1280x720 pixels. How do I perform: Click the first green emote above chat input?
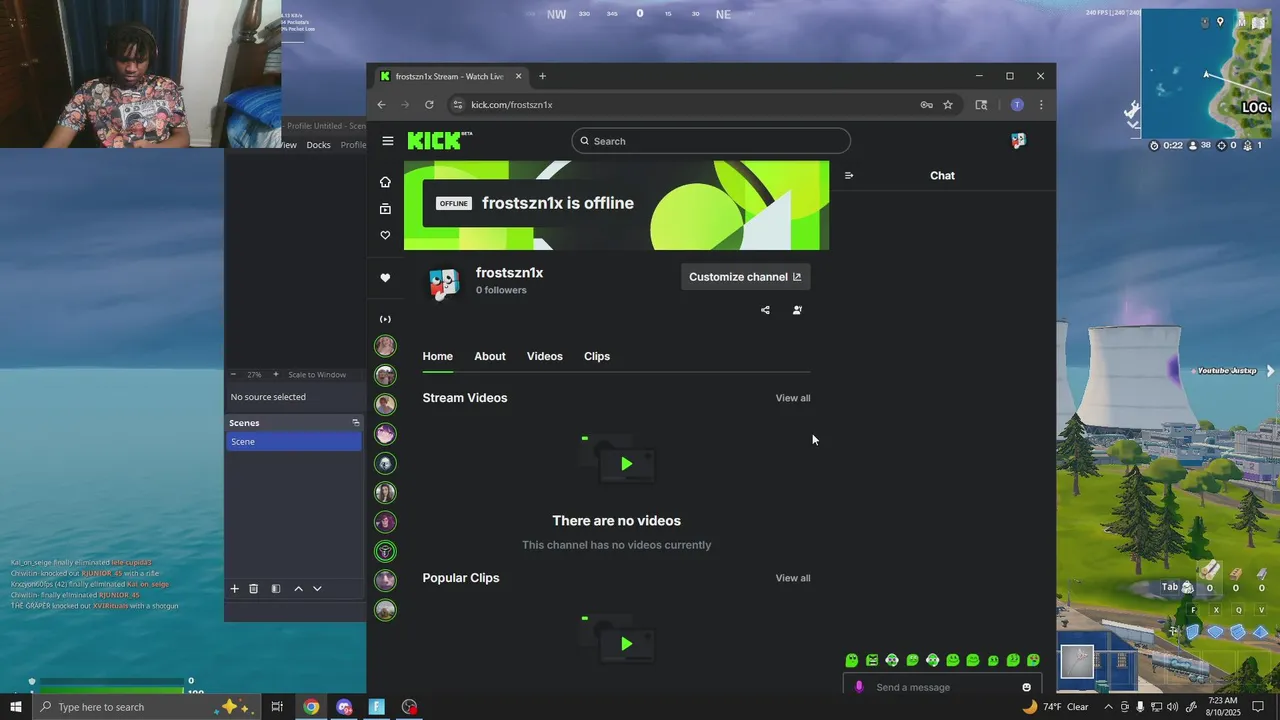pos(852,660)
